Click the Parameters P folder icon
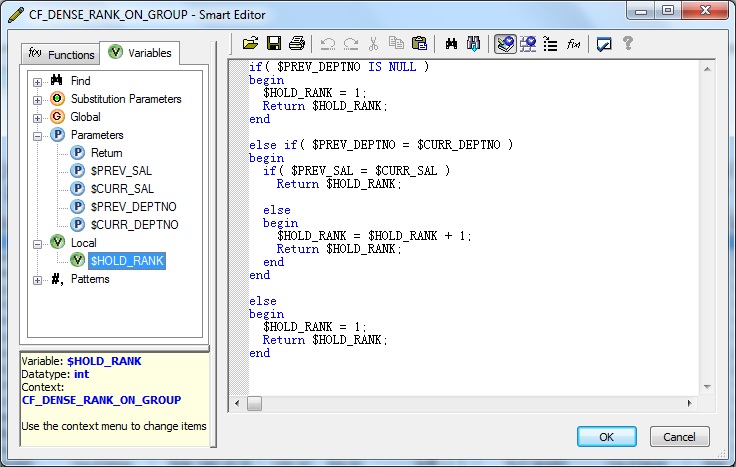This screenshot has width=736, height=467. 57,135
